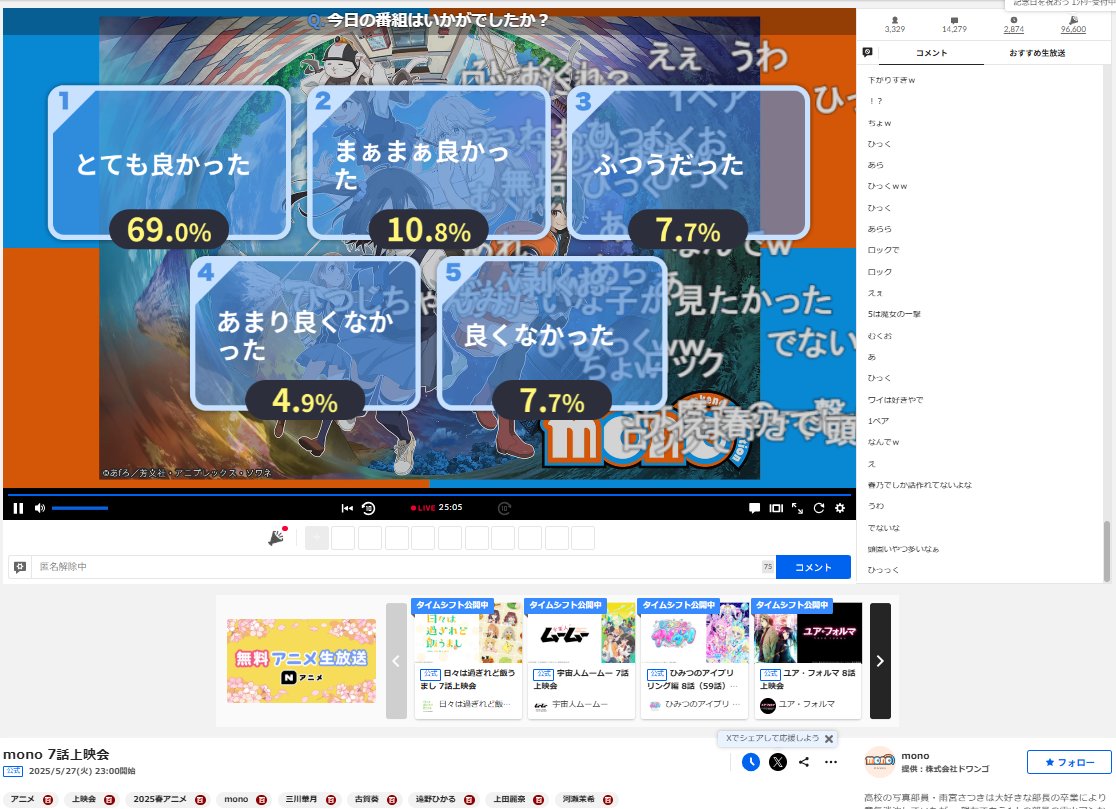Switch to the おすすめ生放送 tab
The image size is (1116, 809).
click(x=1037, y=53)
